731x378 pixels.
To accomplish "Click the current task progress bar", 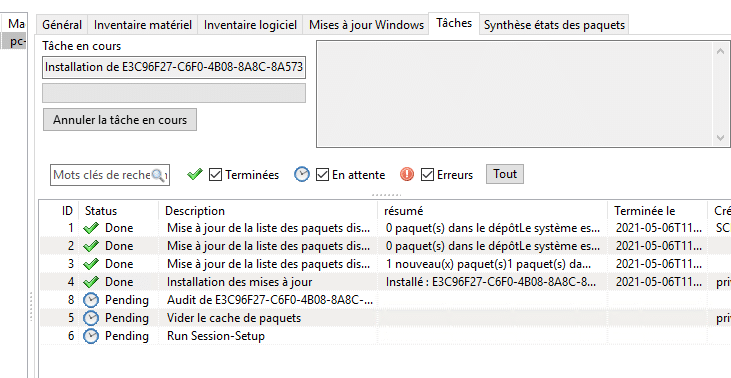I will click(174, 93).
